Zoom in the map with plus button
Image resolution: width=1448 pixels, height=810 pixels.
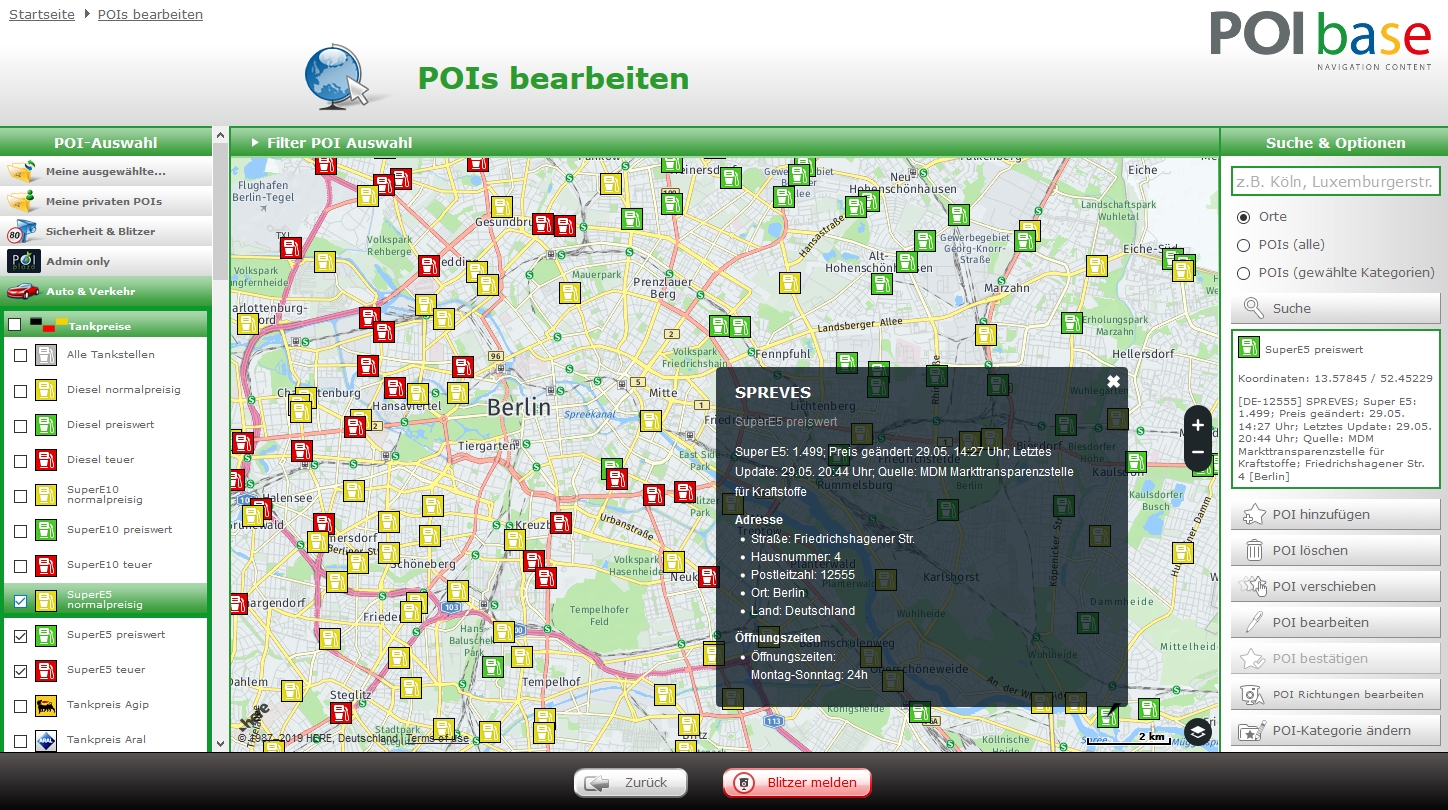[x=1197, y=426]
